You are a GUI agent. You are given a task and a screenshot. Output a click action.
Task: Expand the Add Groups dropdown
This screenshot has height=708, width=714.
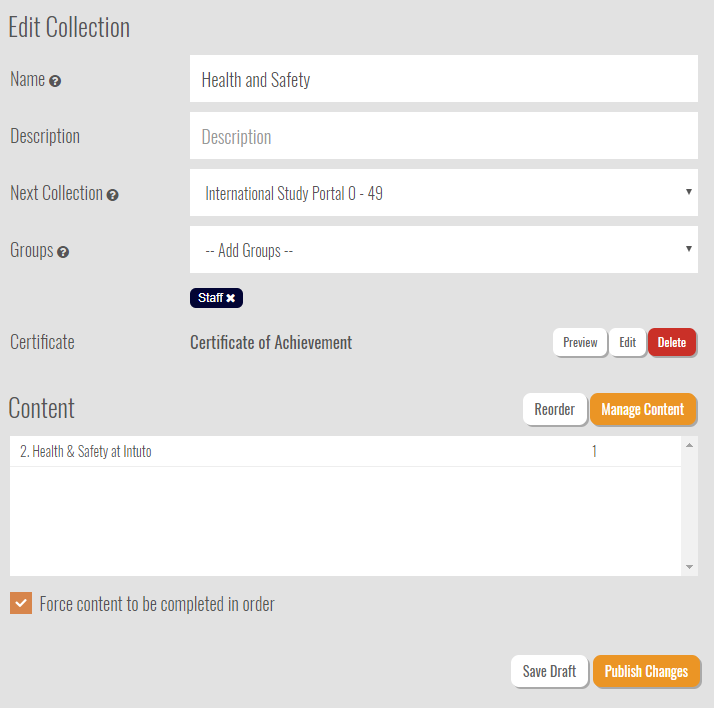(x=444, y=250)
